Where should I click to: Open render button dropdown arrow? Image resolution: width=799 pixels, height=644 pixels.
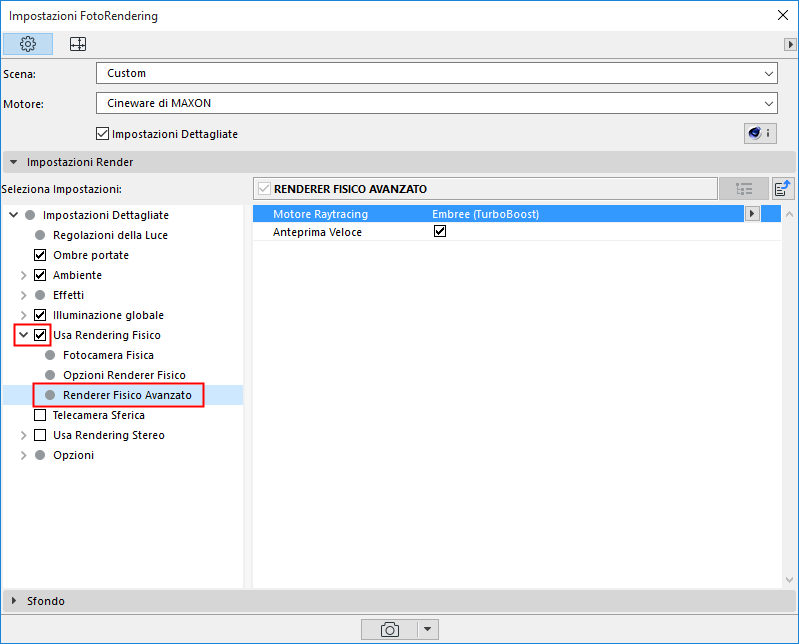[428, 629]
